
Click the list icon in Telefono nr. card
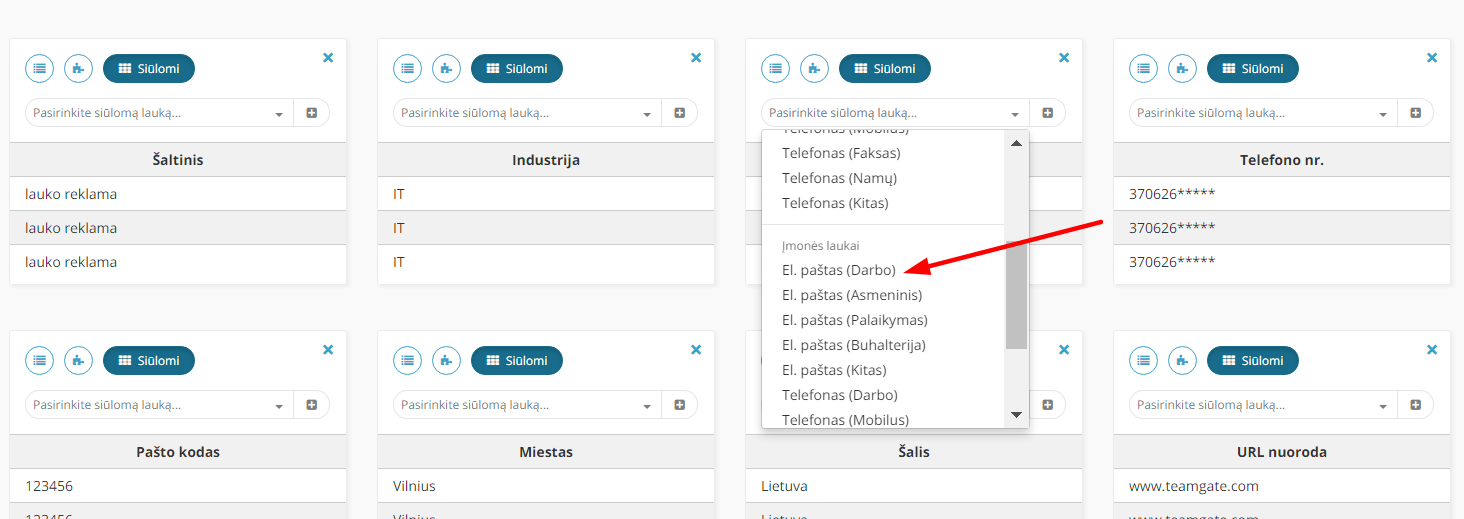click(1144, 68)
